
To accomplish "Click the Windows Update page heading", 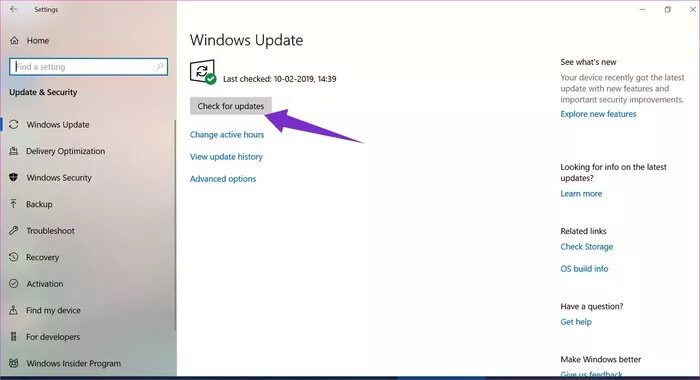I will [x=246, y=40].
